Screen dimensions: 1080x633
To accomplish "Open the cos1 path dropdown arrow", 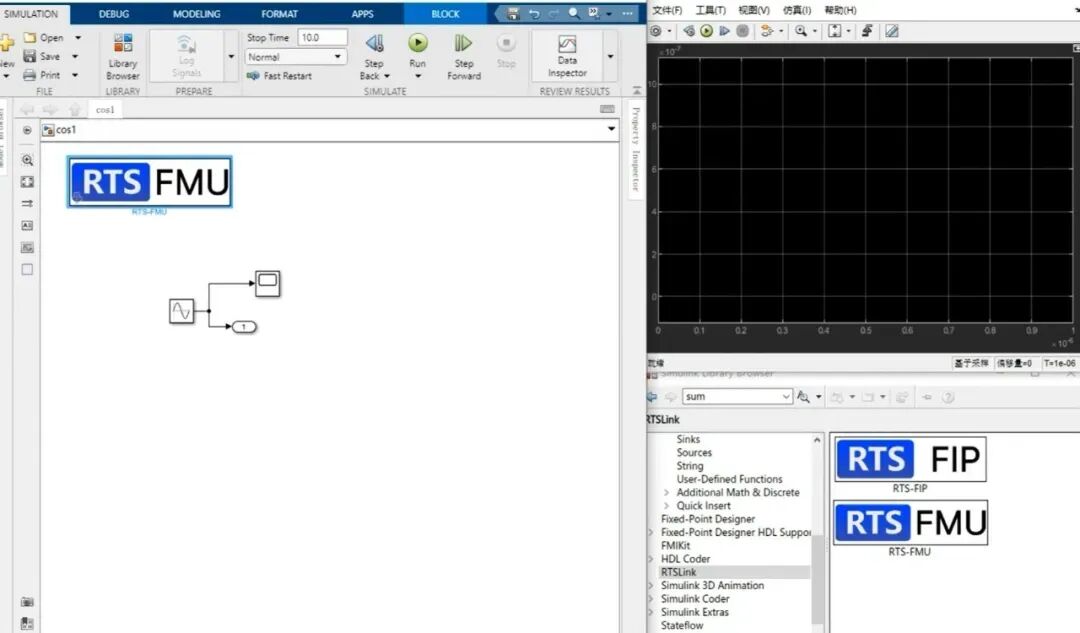I will (611, 129).
